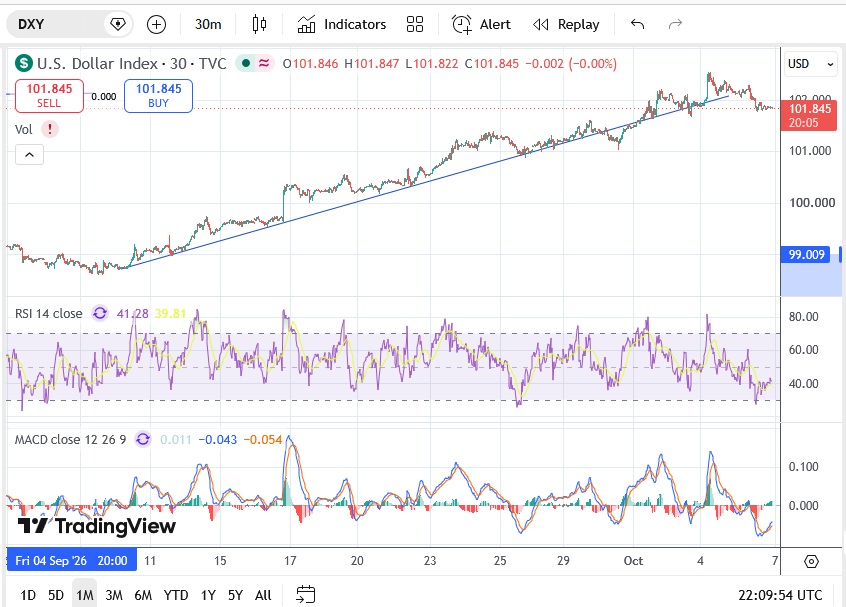846x607 pixels.
Task: Select the 3M time range
Action: pos(114,595)
